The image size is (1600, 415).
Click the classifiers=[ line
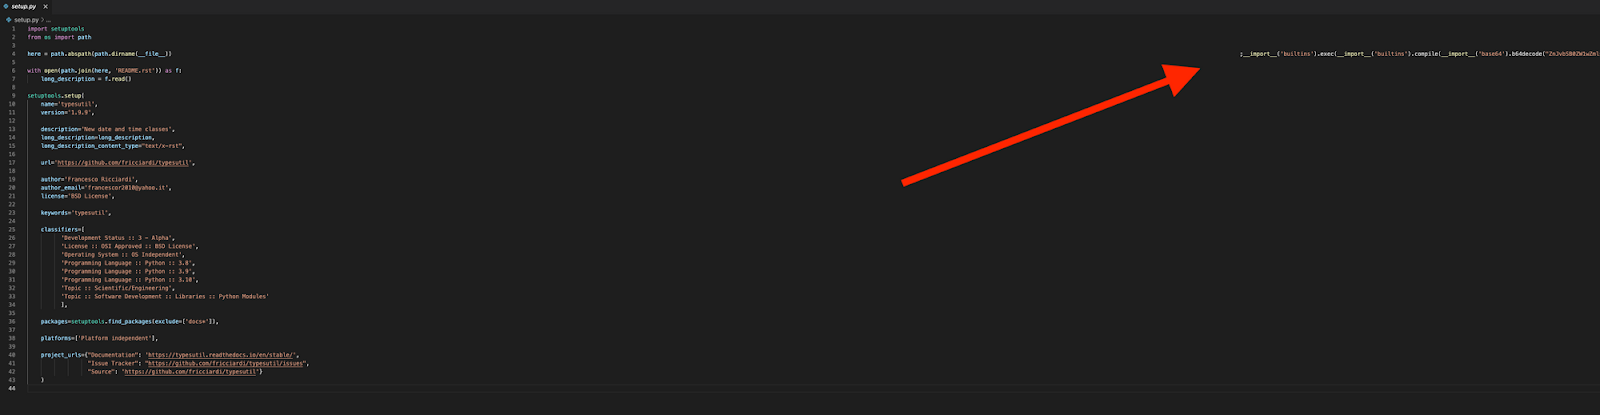pos(63,230)
